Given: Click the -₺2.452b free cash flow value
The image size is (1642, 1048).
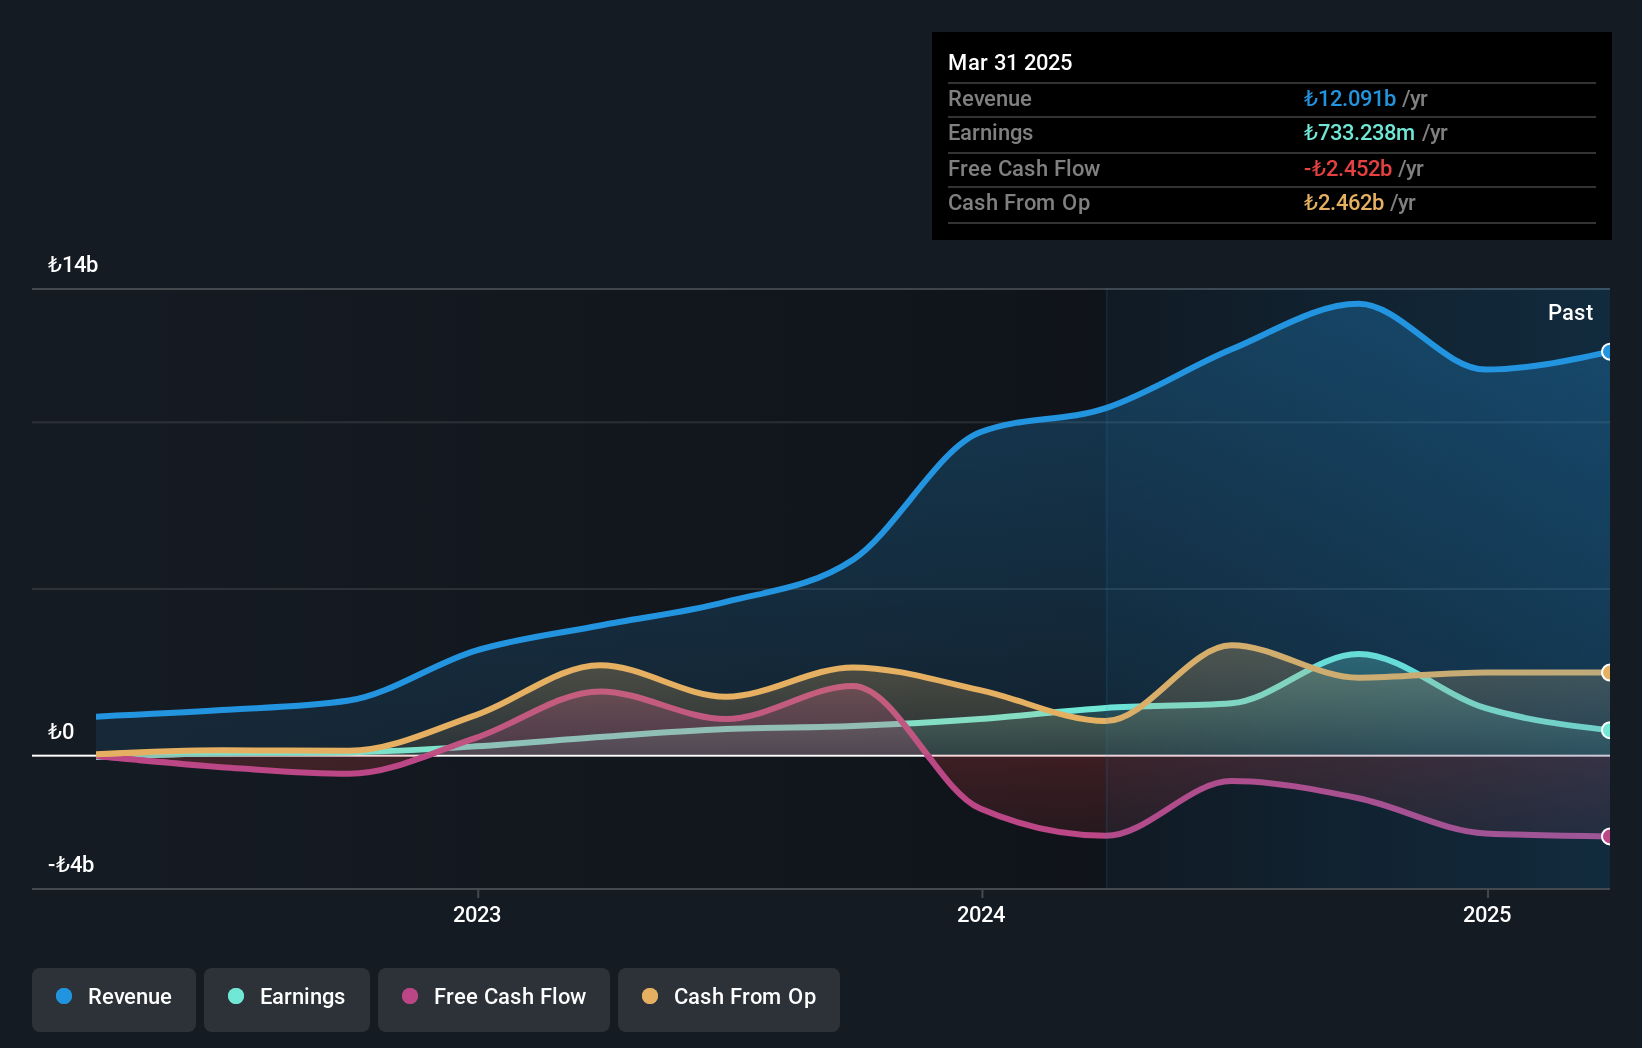Looking at the screenshot, I should coord(1348,169).
